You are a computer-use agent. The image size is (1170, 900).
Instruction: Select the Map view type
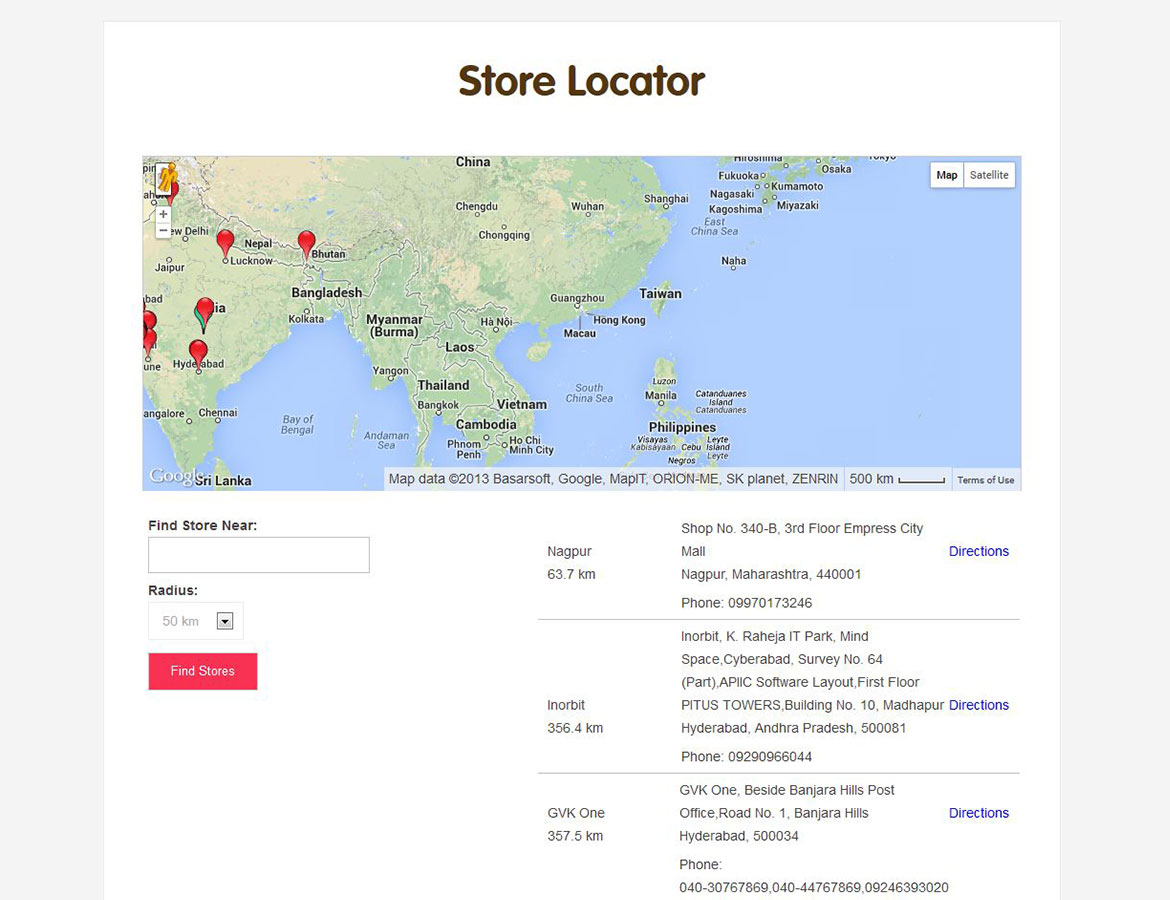click(946, 175)
